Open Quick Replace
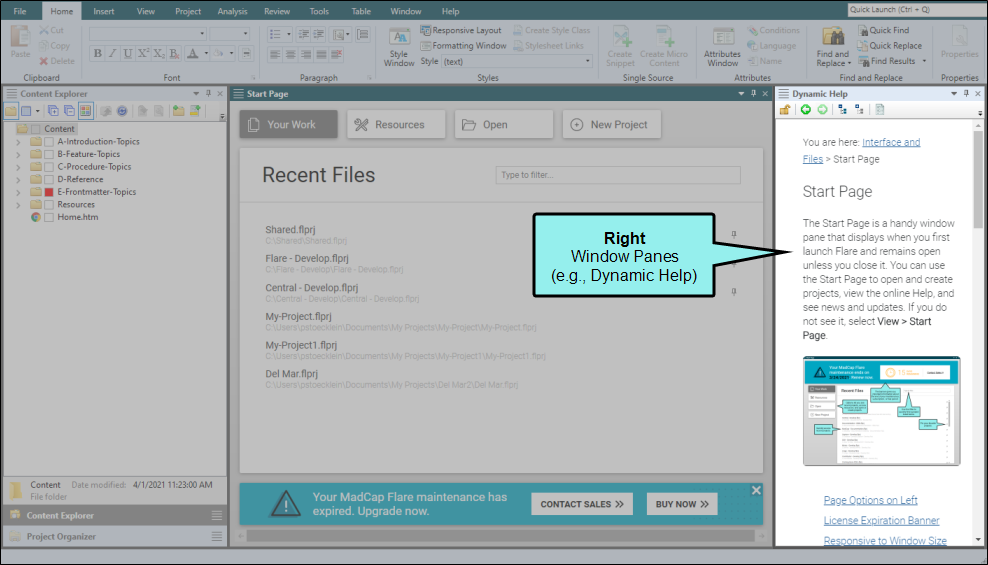 (890, 45)
